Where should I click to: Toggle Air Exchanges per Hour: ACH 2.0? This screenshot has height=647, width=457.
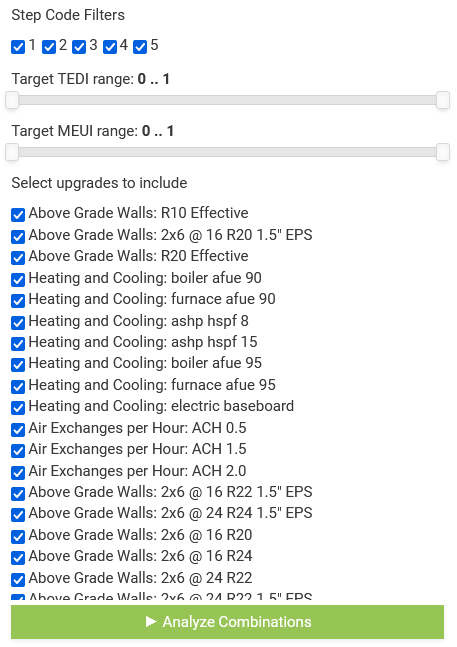click(18, 473)
